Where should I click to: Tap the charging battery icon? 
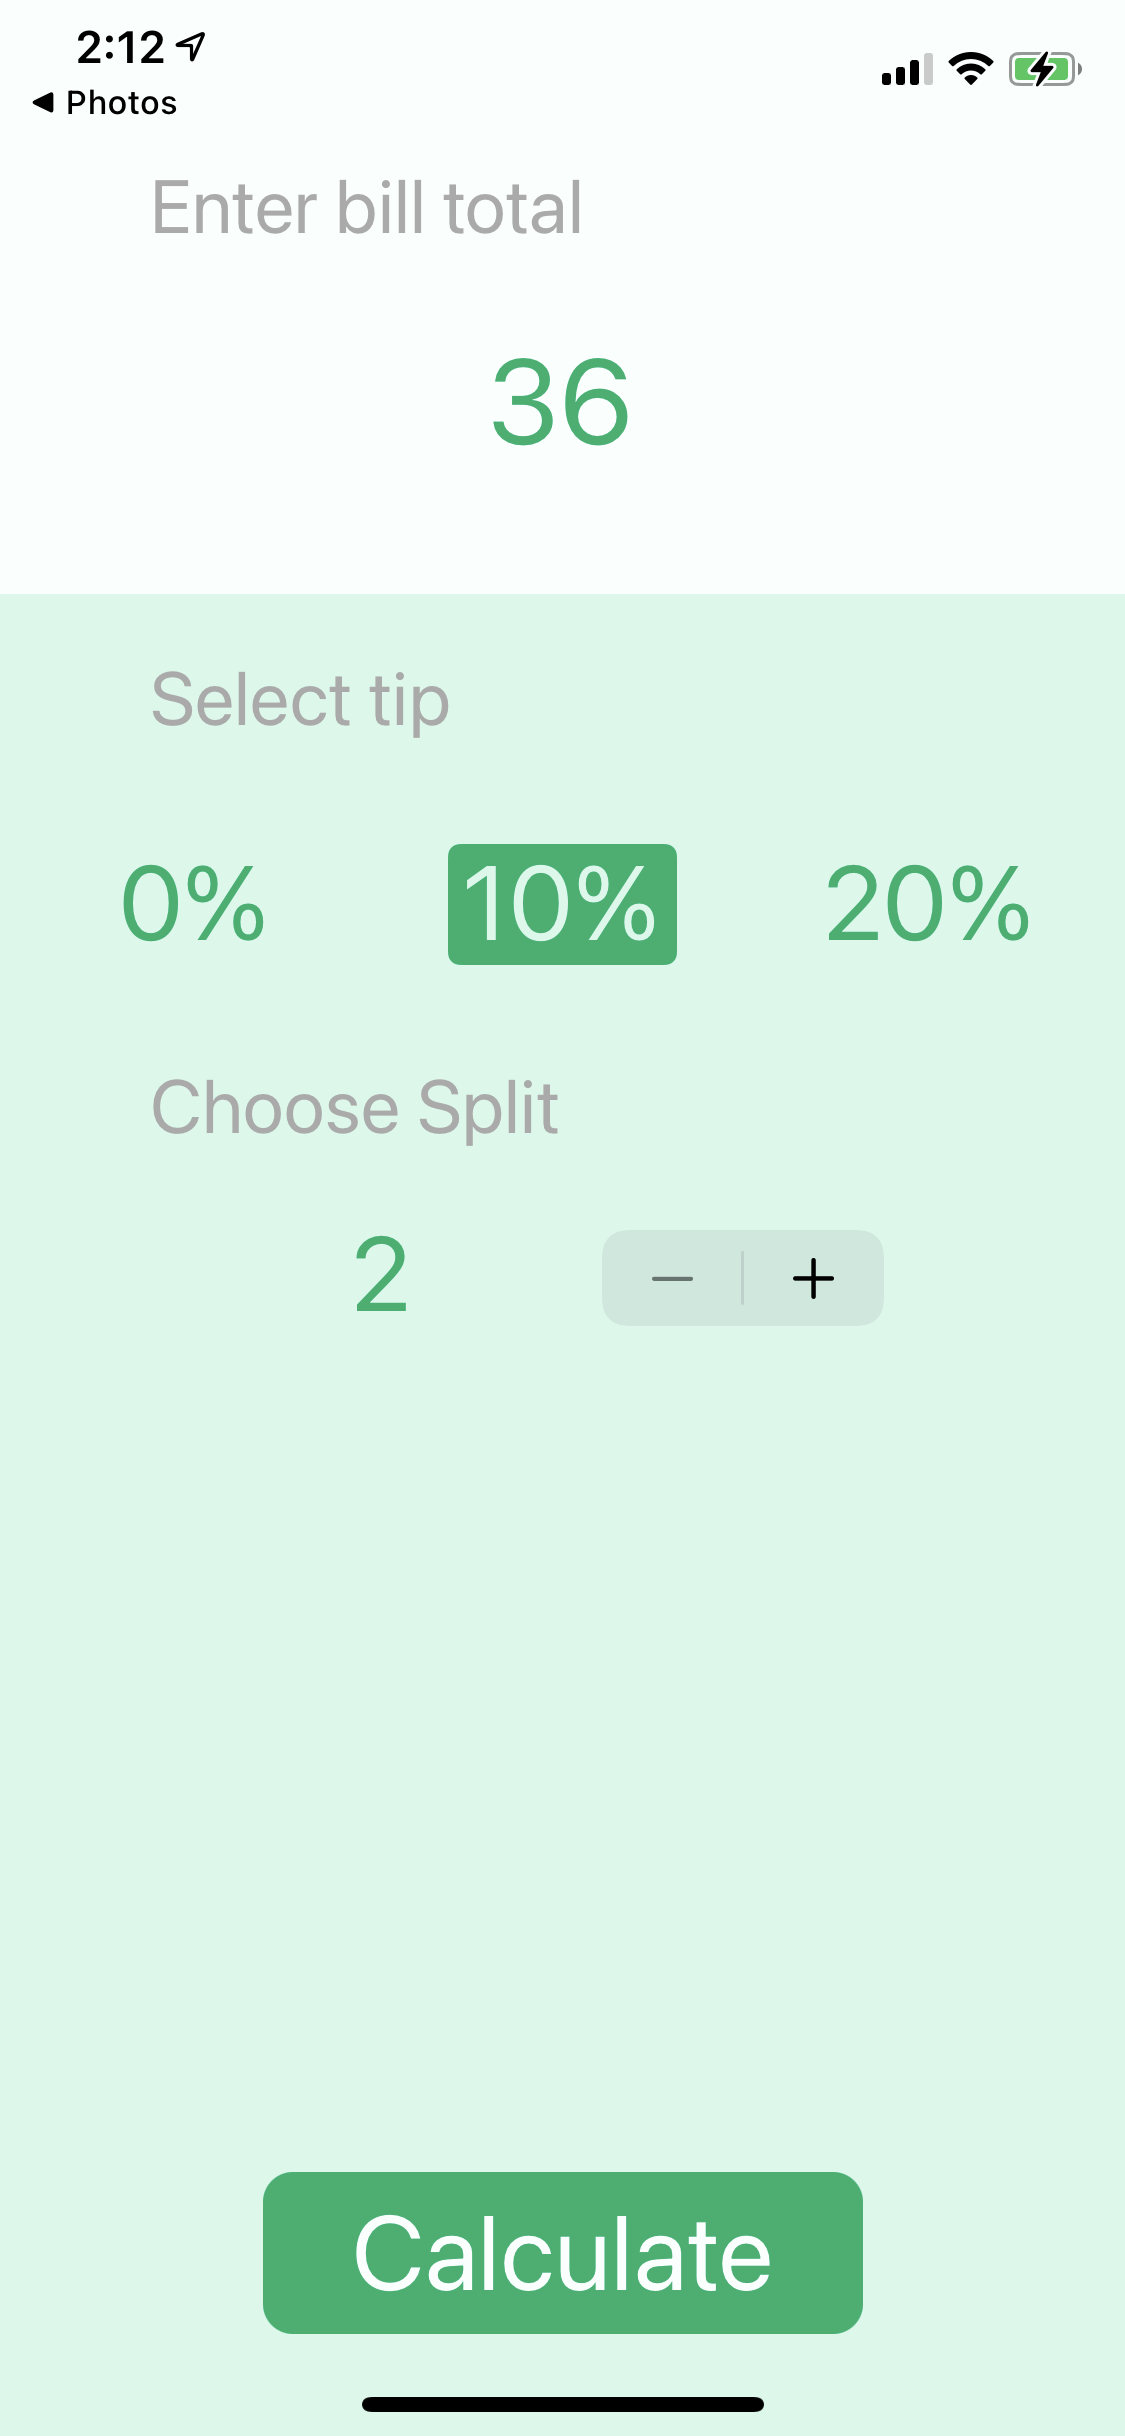click(1040, 69)
